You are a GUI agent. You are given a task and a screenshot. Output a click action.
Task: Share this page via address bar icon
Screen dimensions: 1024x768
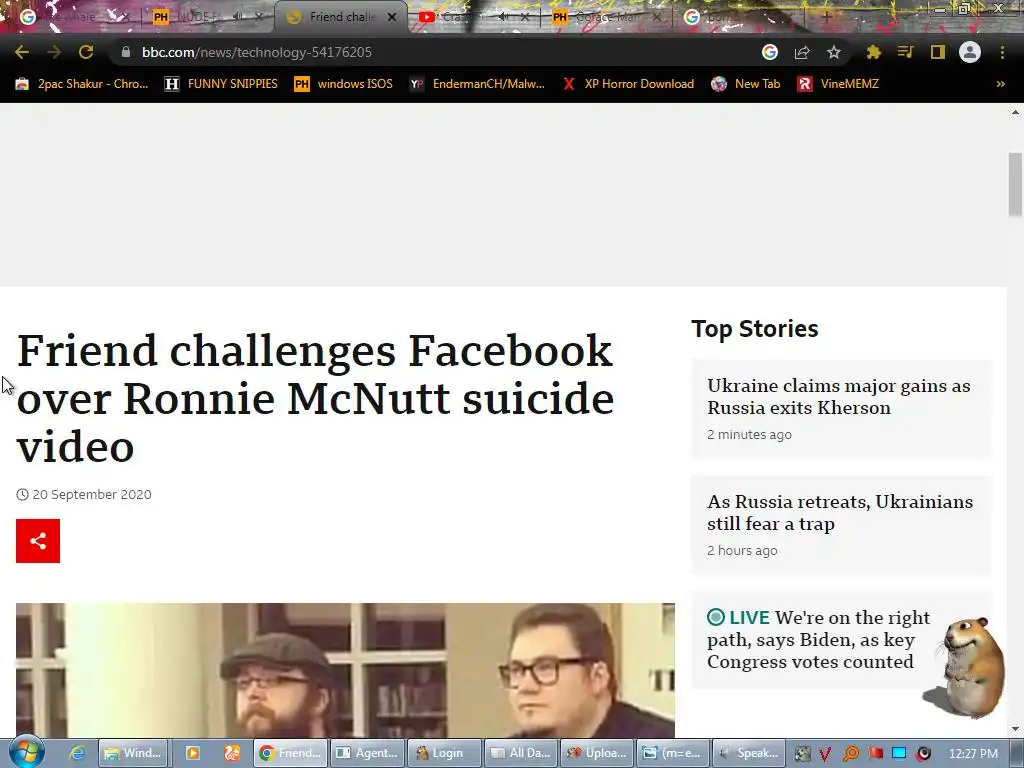pos(802,52)
